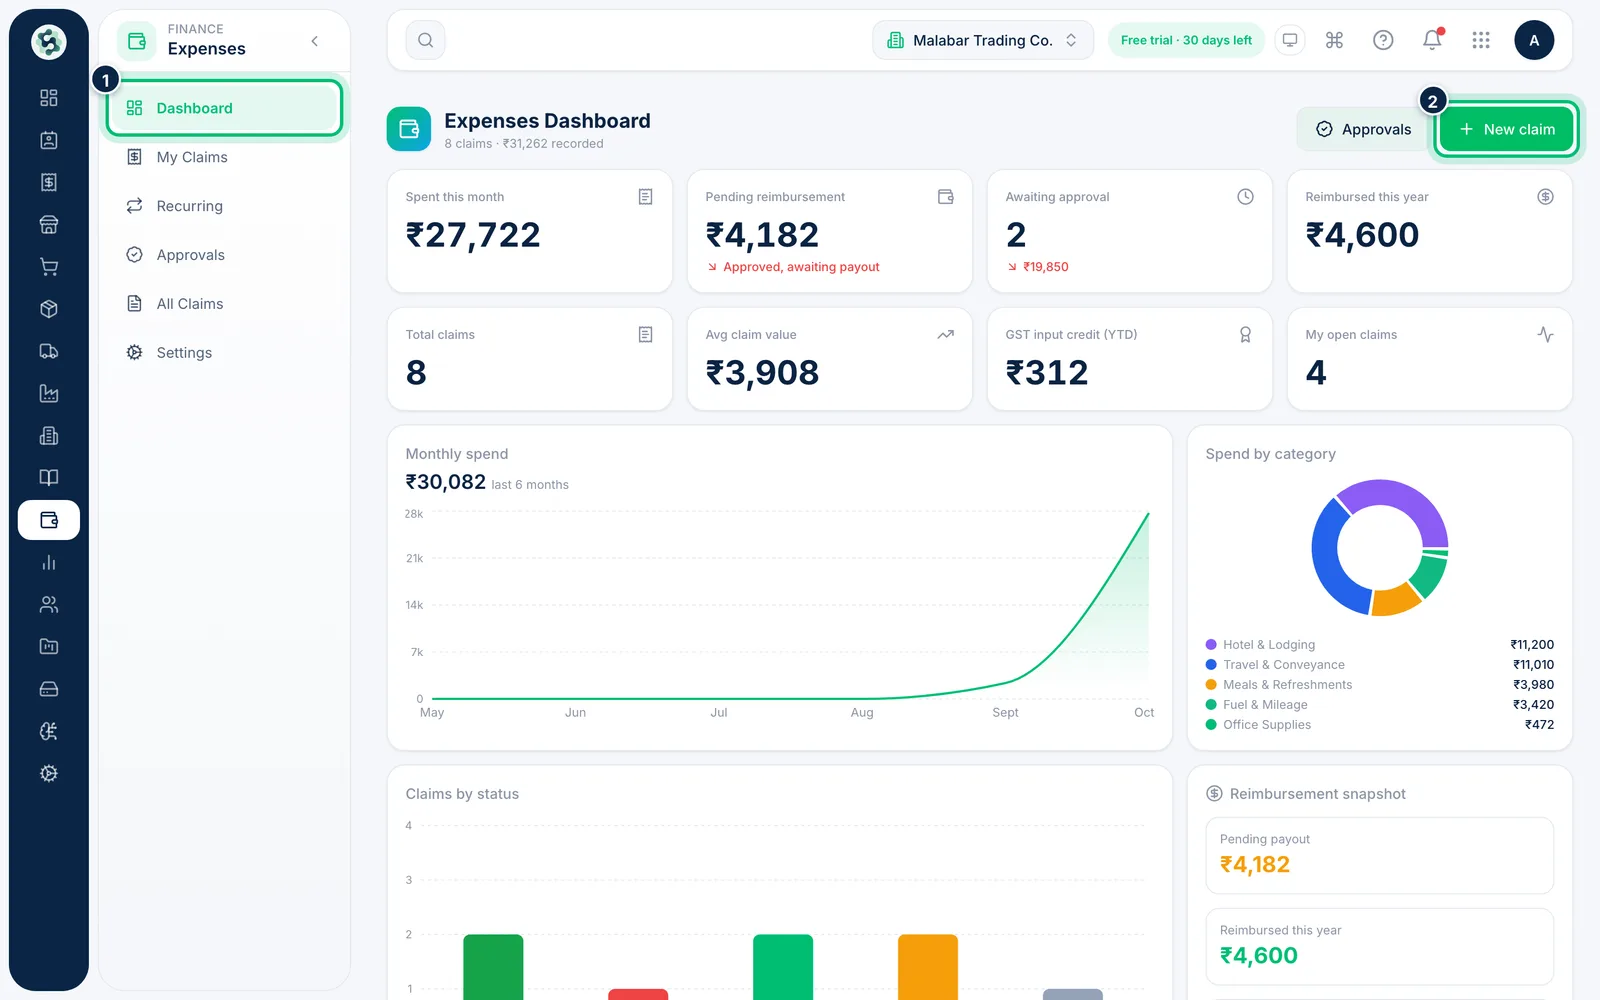1600x1000 pixels.
Task: Open the gear icon at bottom of left rail
Action: pyautogui.click(x=48, y=773)
